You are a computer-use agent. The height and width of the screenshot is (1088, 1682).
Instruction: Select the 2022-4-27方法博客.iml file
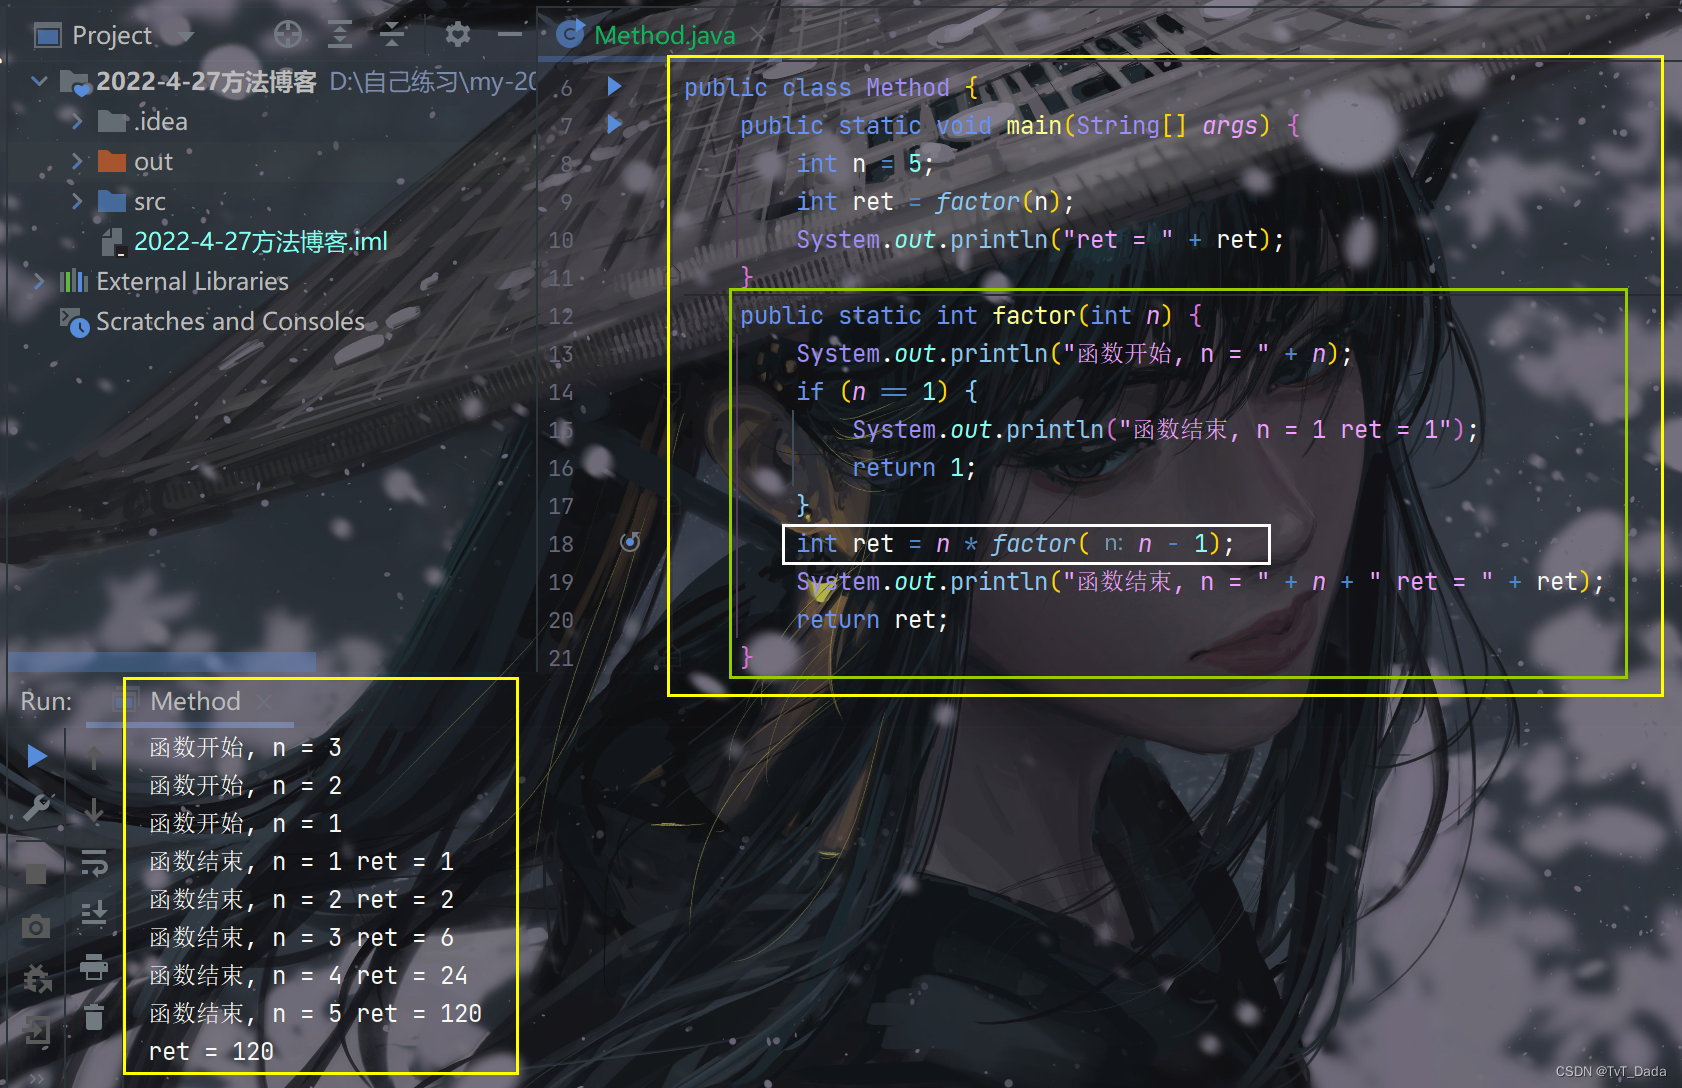click(x=260, y=241)
